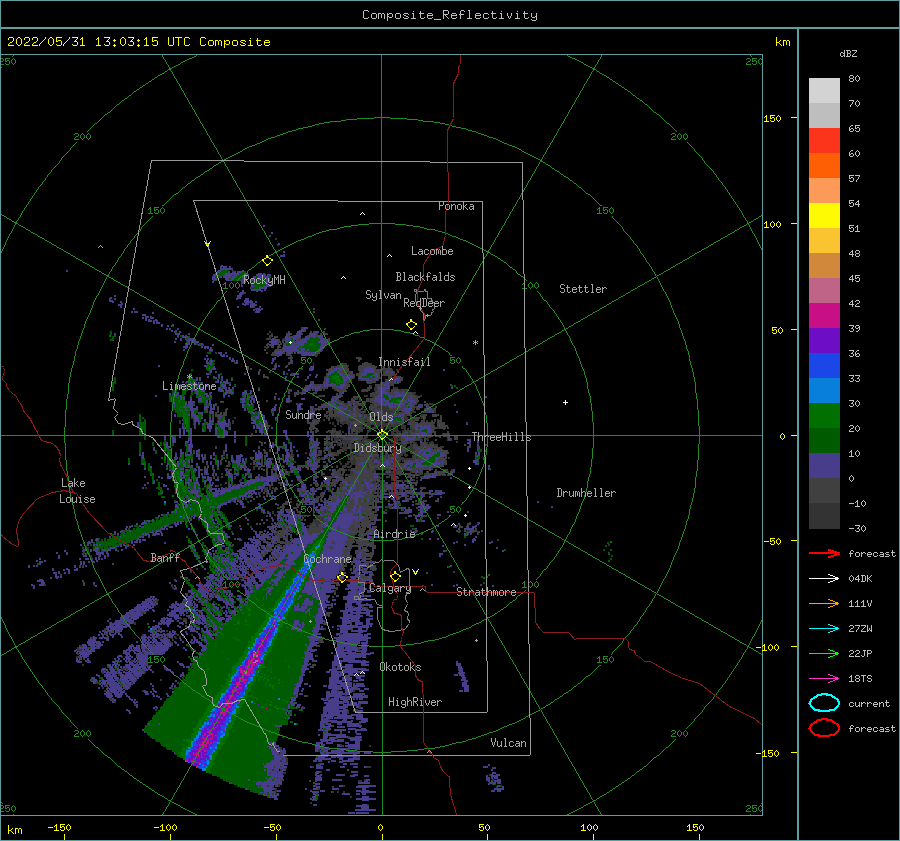The width and height of the screenshot is (900, 841).
Task: Click the white 04DK arrow in legend
Action: point(824,579)
